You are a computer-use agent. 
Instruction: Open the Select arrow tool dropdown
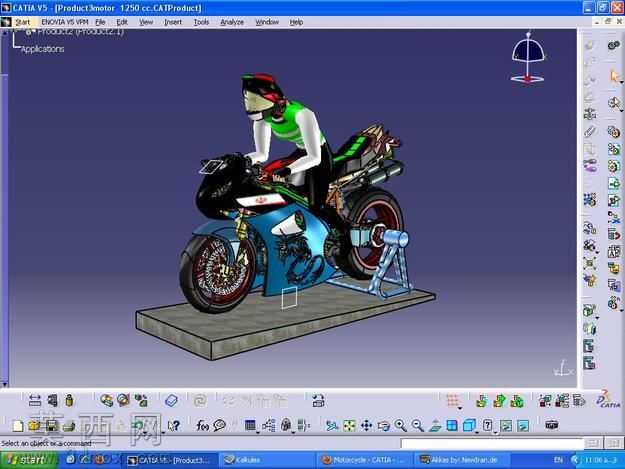(621, 82)
